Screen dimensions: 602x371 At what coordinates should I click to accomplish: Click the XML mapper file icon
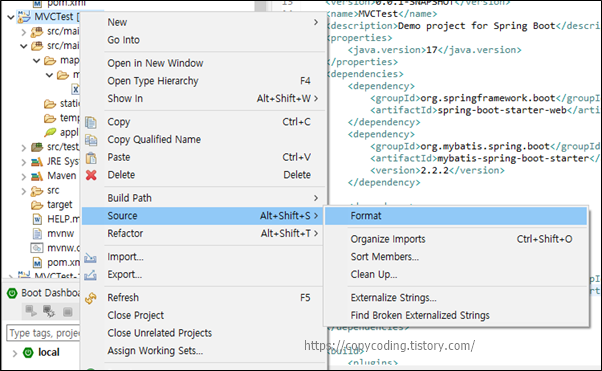point(75,89)
